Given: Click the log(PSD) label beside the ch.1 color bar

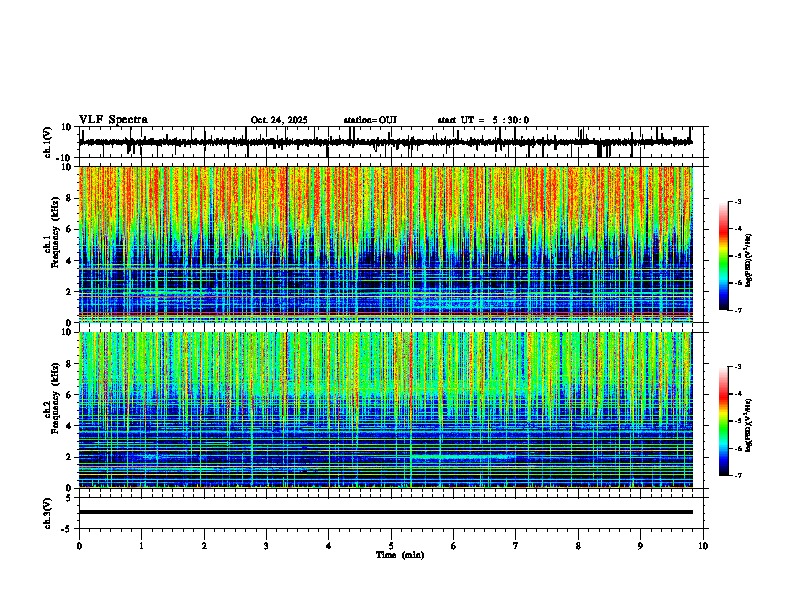Looking at the screenshot, I should coord(748,260).
